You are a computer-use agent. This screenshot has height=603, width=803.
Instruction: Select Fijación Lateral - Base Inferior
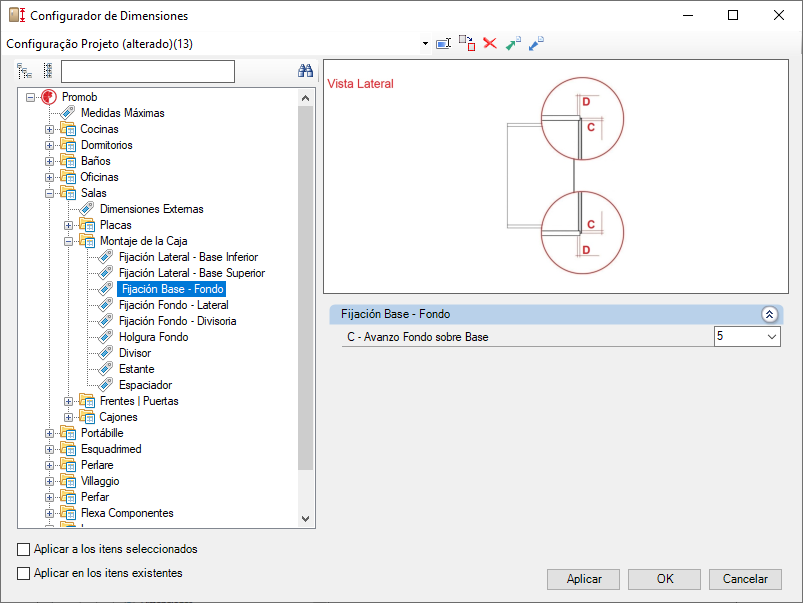(188, 257)
